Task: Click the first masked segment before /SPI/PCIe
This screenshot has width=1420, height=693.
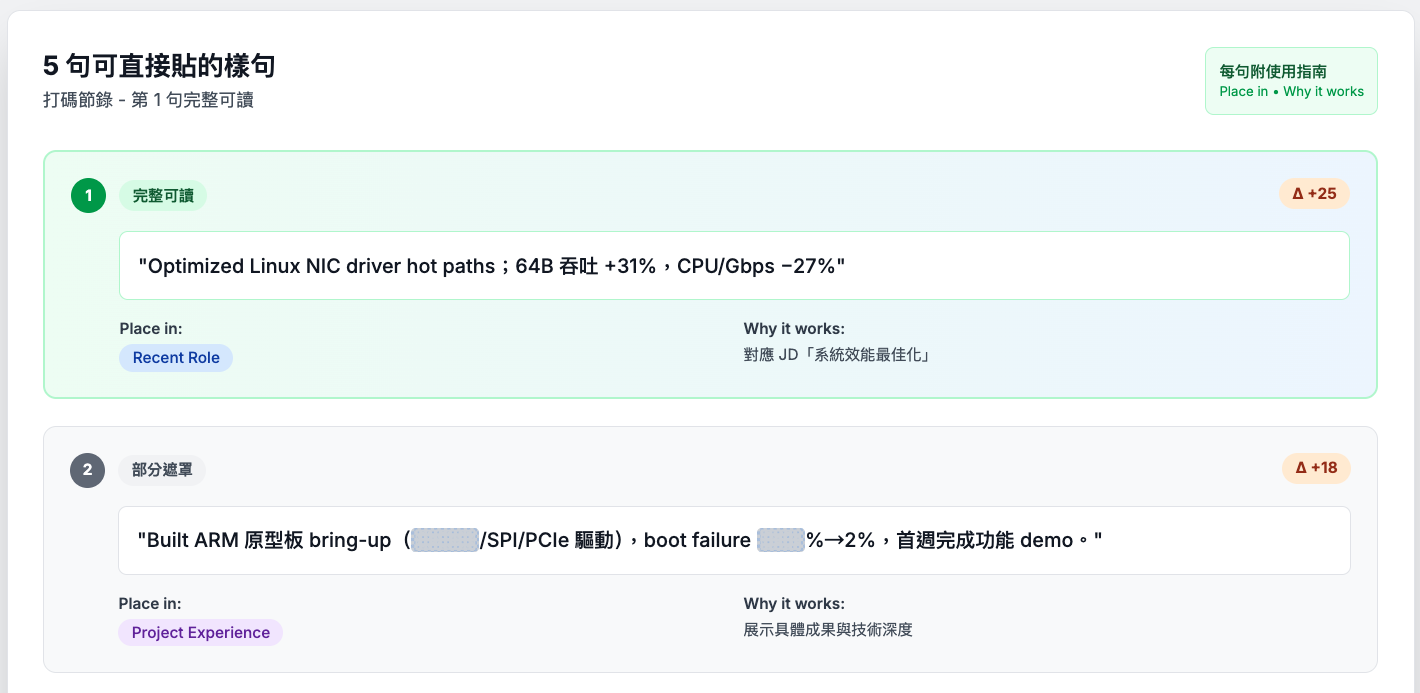Action: point(444,541)
